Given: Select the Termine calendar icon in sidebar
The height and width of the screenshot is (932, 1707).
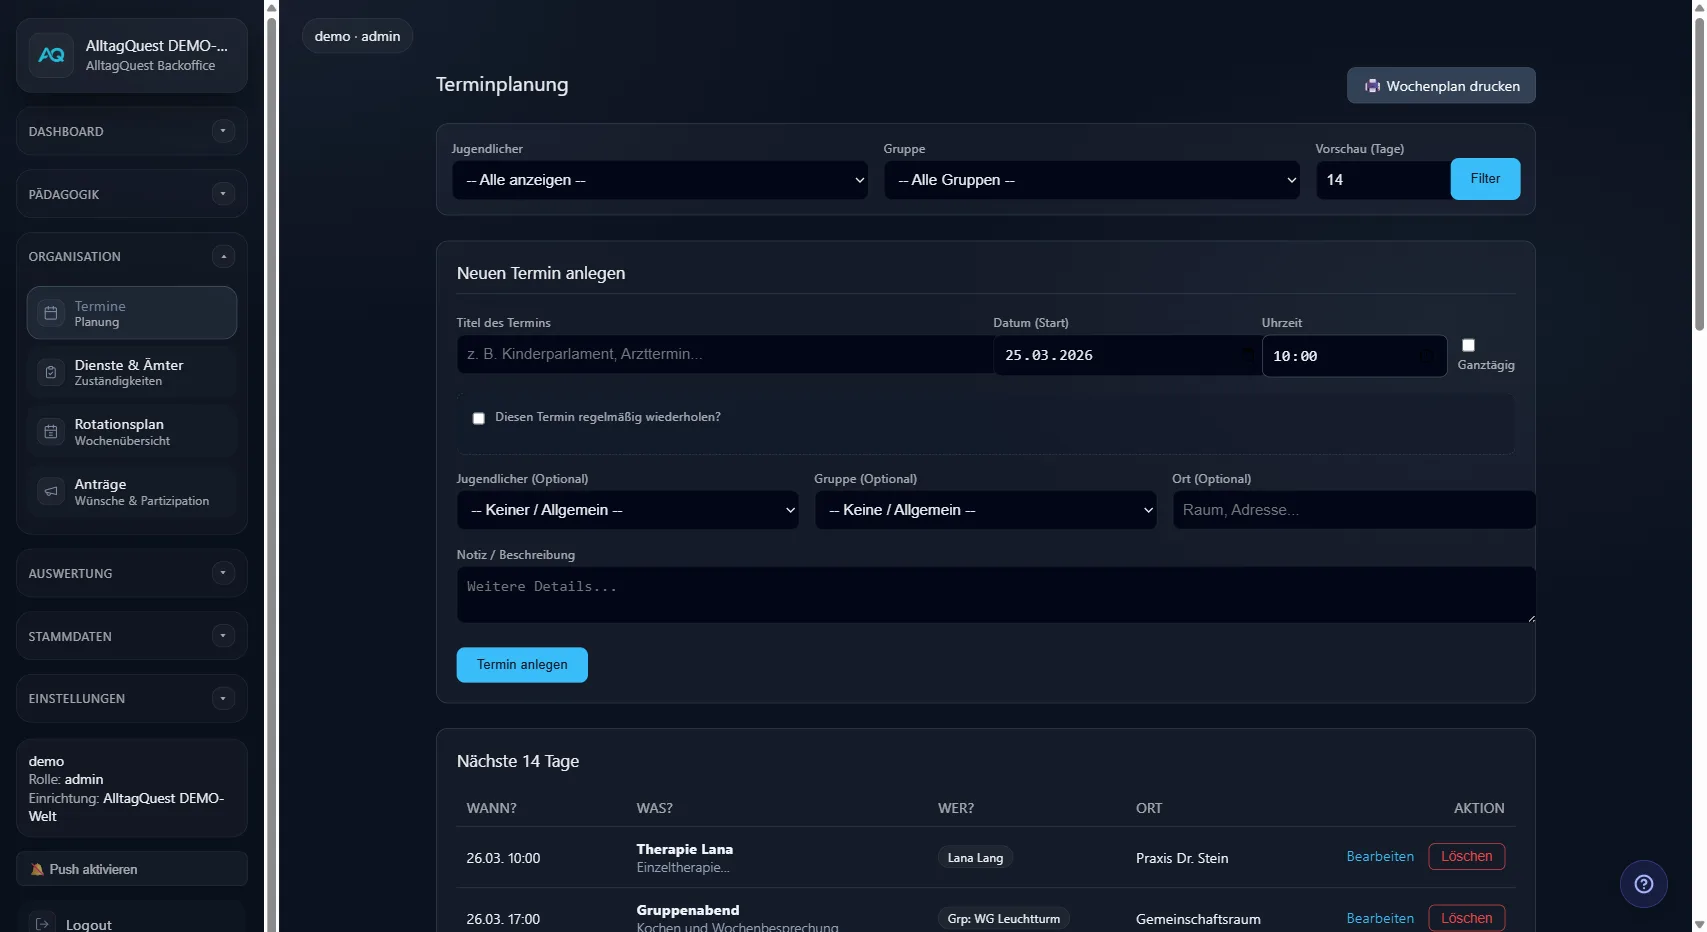Looking at the screenshot, I should (x=51, y=313).
